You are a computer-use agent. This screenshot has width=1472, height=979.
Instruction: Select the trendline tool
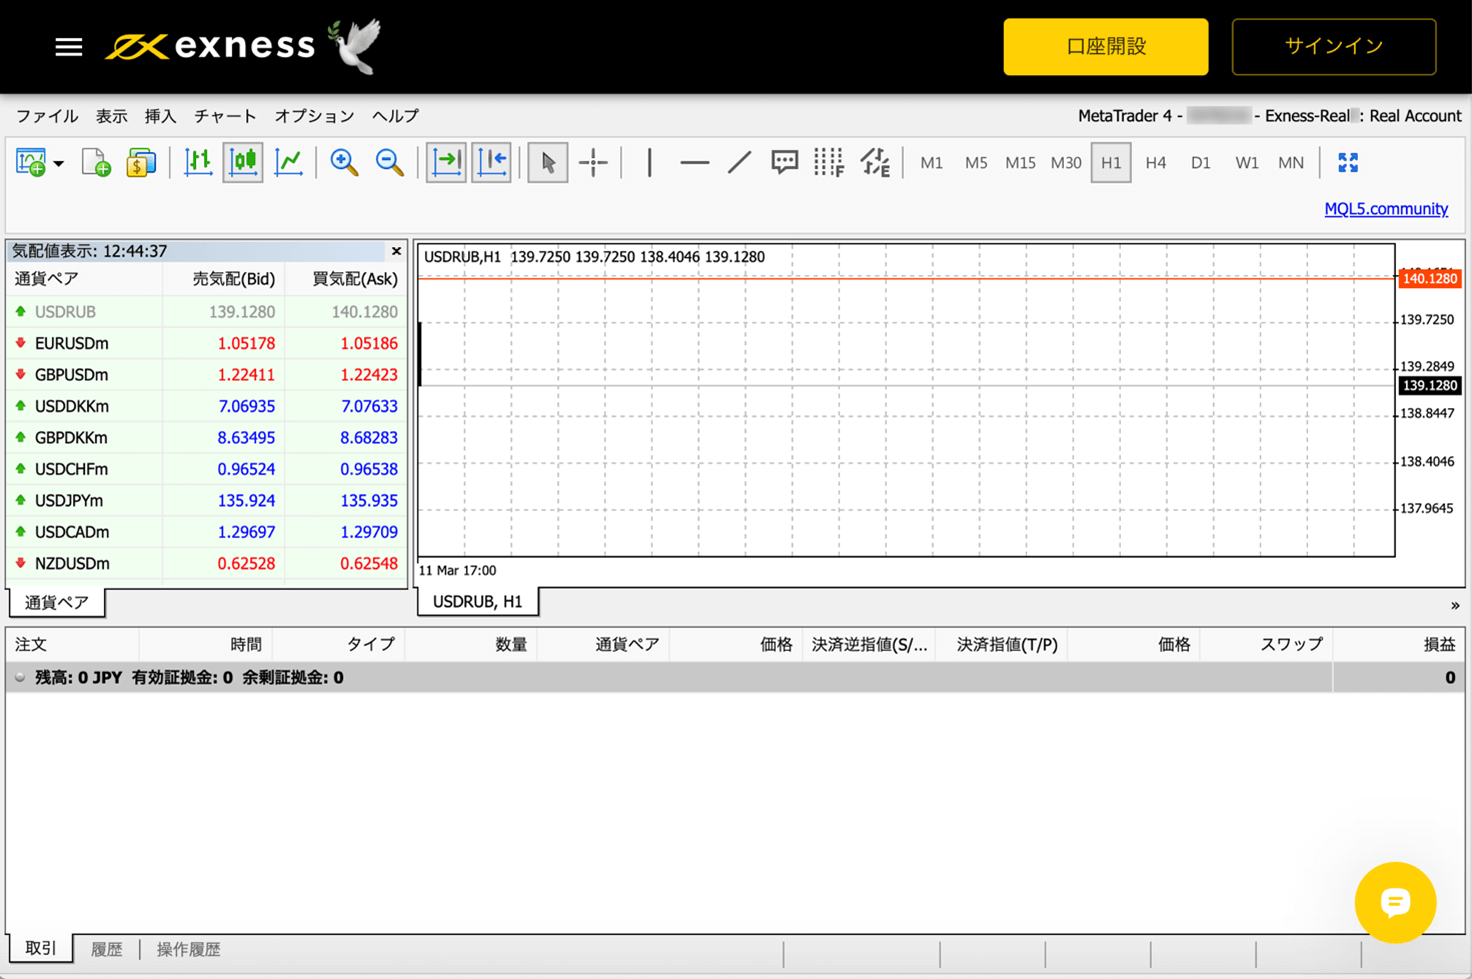(739, 162)
